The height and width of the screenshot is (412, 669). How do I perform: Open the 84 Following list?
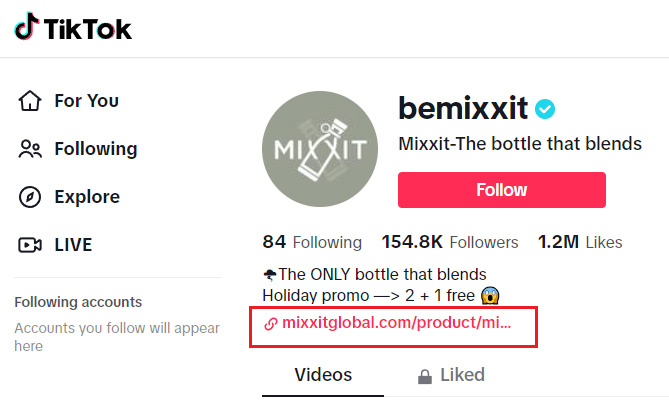(312, 242)
